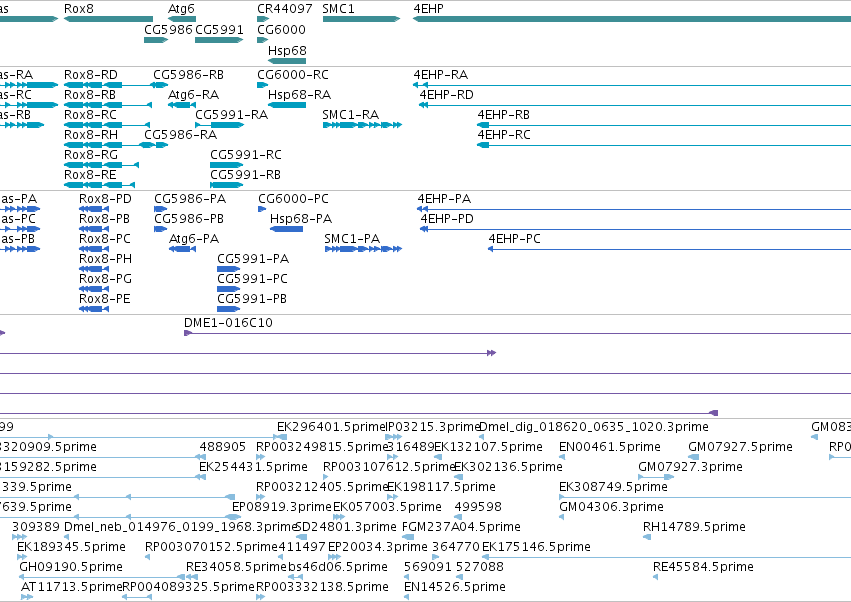Screen dimensions: 851x602
Task: Select the Rox8-RB transcript label
Action: tap(90, 94)
